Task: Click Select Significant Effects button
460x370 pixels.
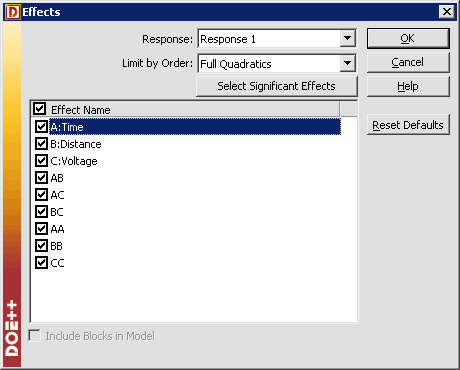Action: click(277, 86)
